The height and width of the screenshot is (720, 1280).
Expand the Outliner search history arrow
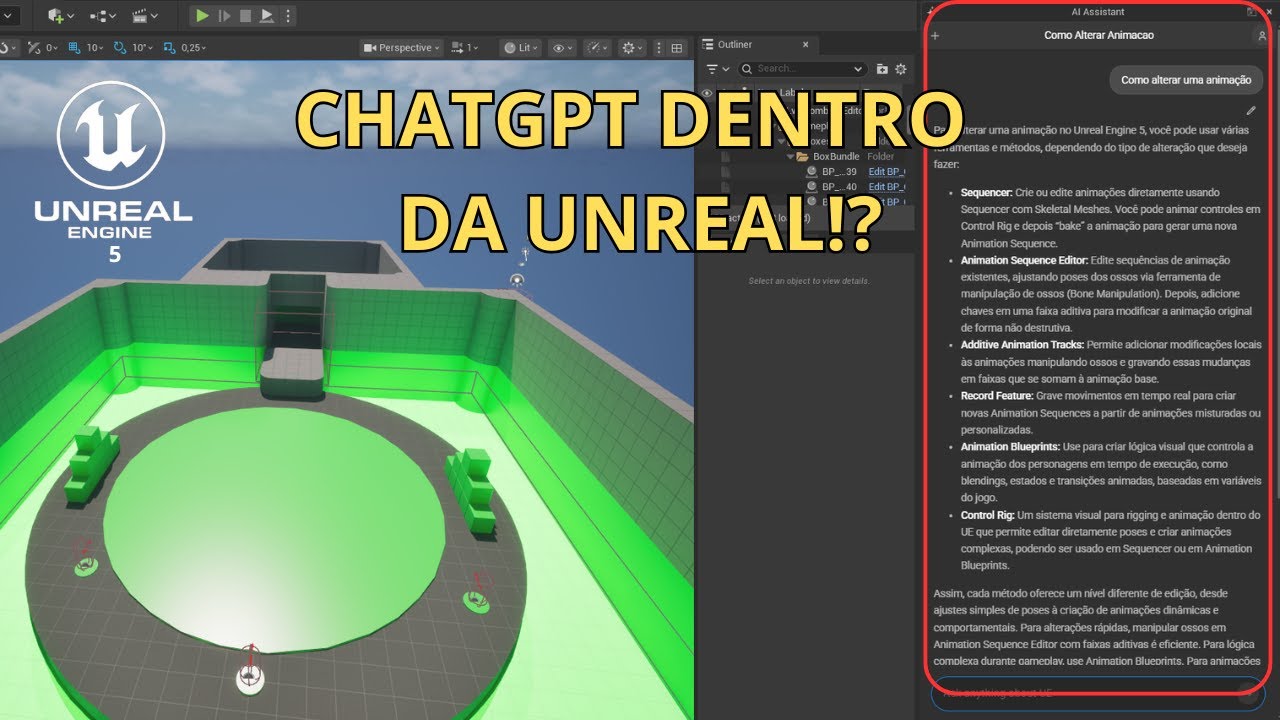pyautogui.click(x=859, y=69)
